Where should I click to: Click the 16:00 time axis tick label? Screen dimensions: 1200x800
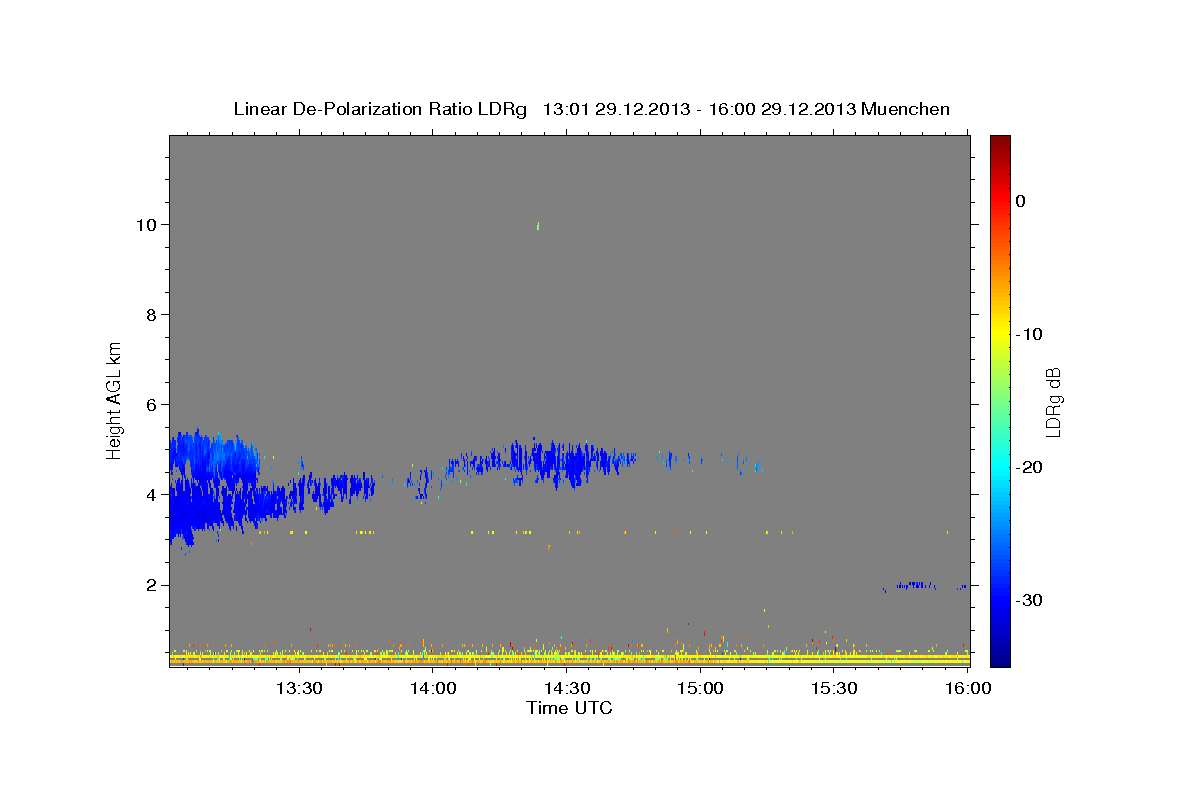pos(967,689)
